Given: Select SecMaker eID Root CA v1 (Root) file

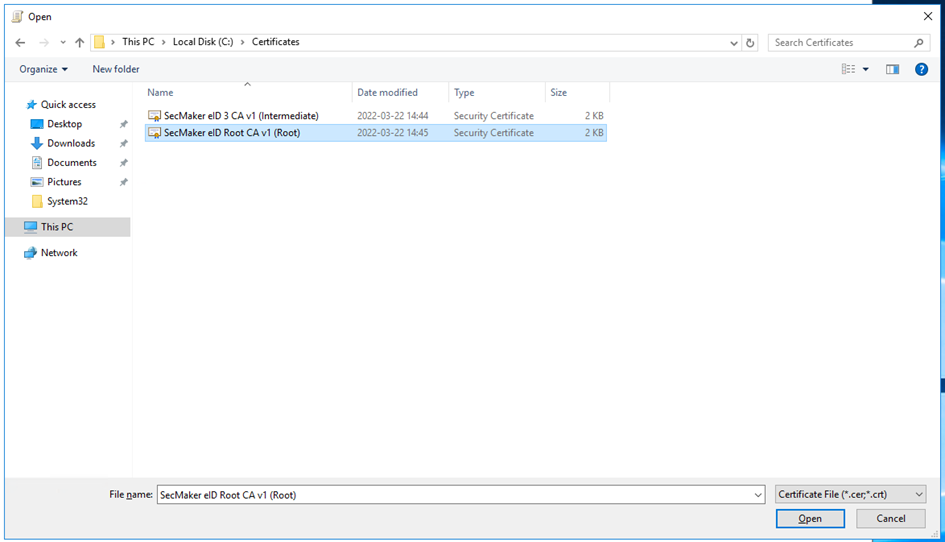Looking at the screenshot, I should point(375,133).
